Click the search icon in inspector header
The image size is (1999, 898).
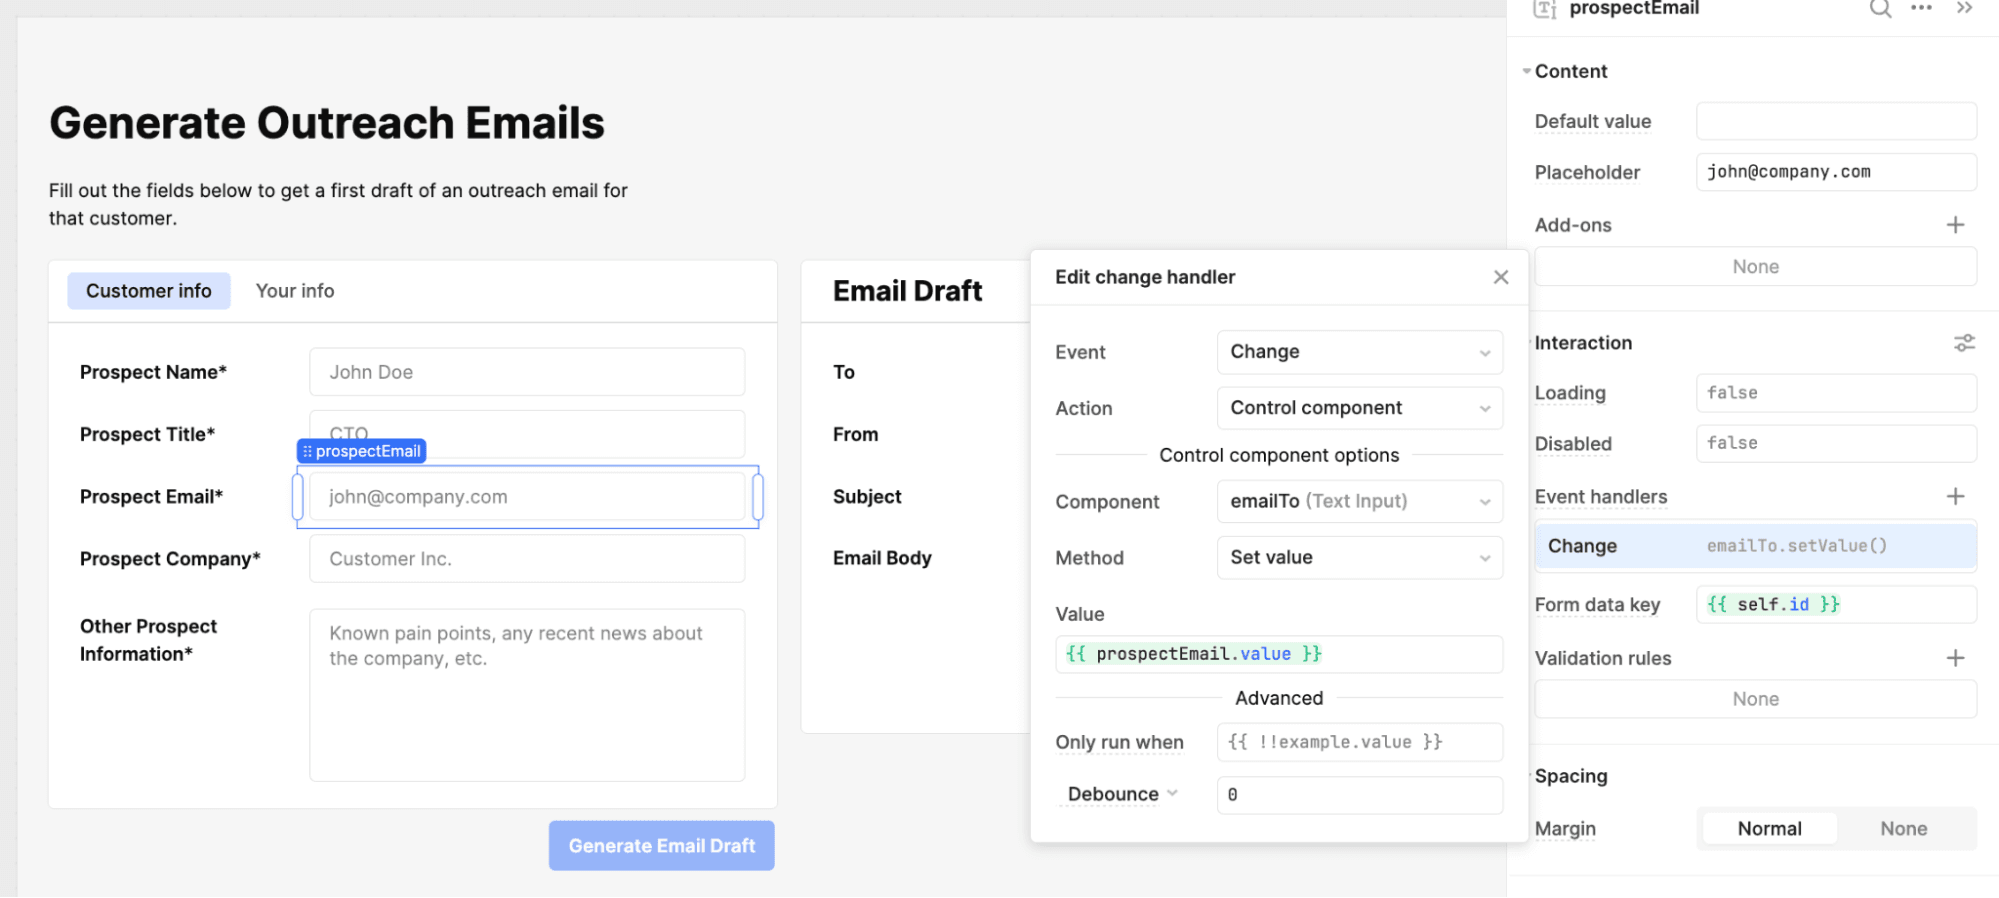point(1880,9)
